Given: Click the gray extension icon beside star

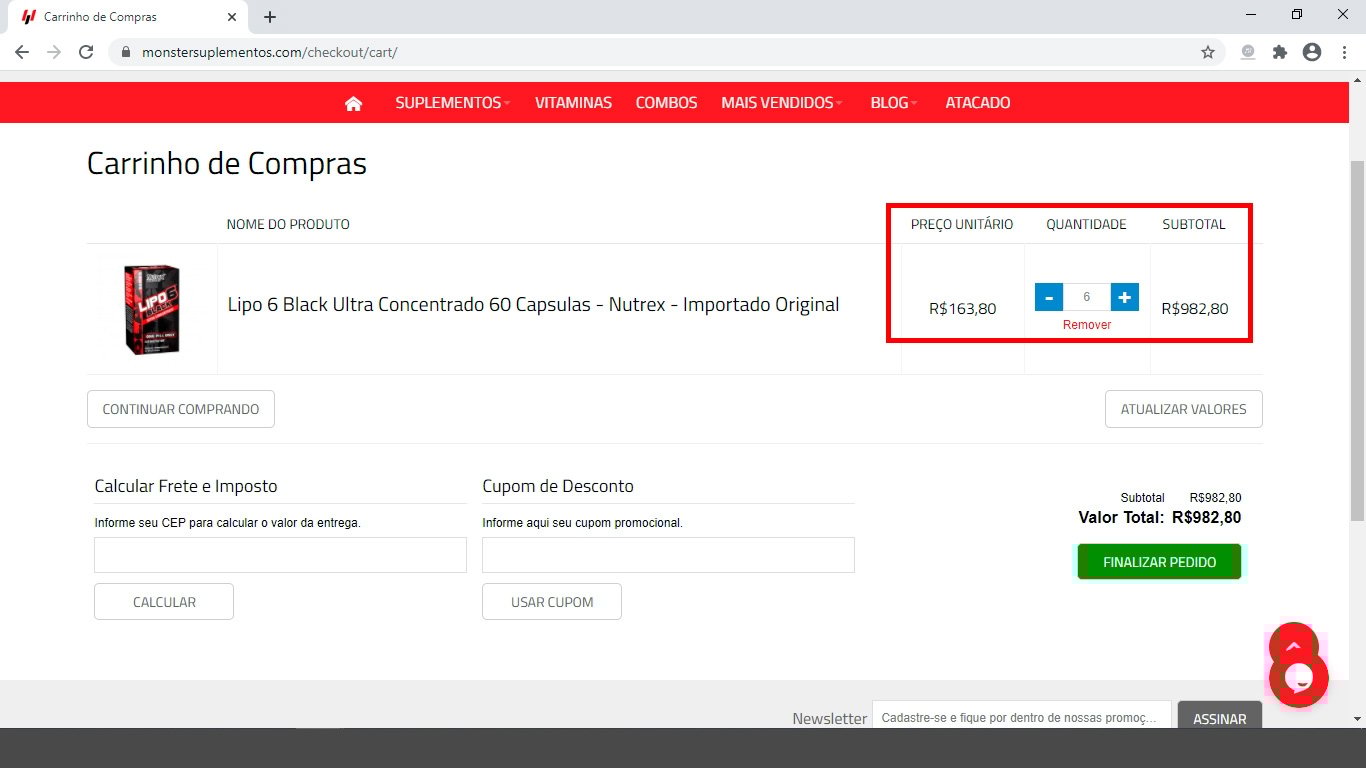Looking at the screenshot, I should click(x=1248, y=52).
